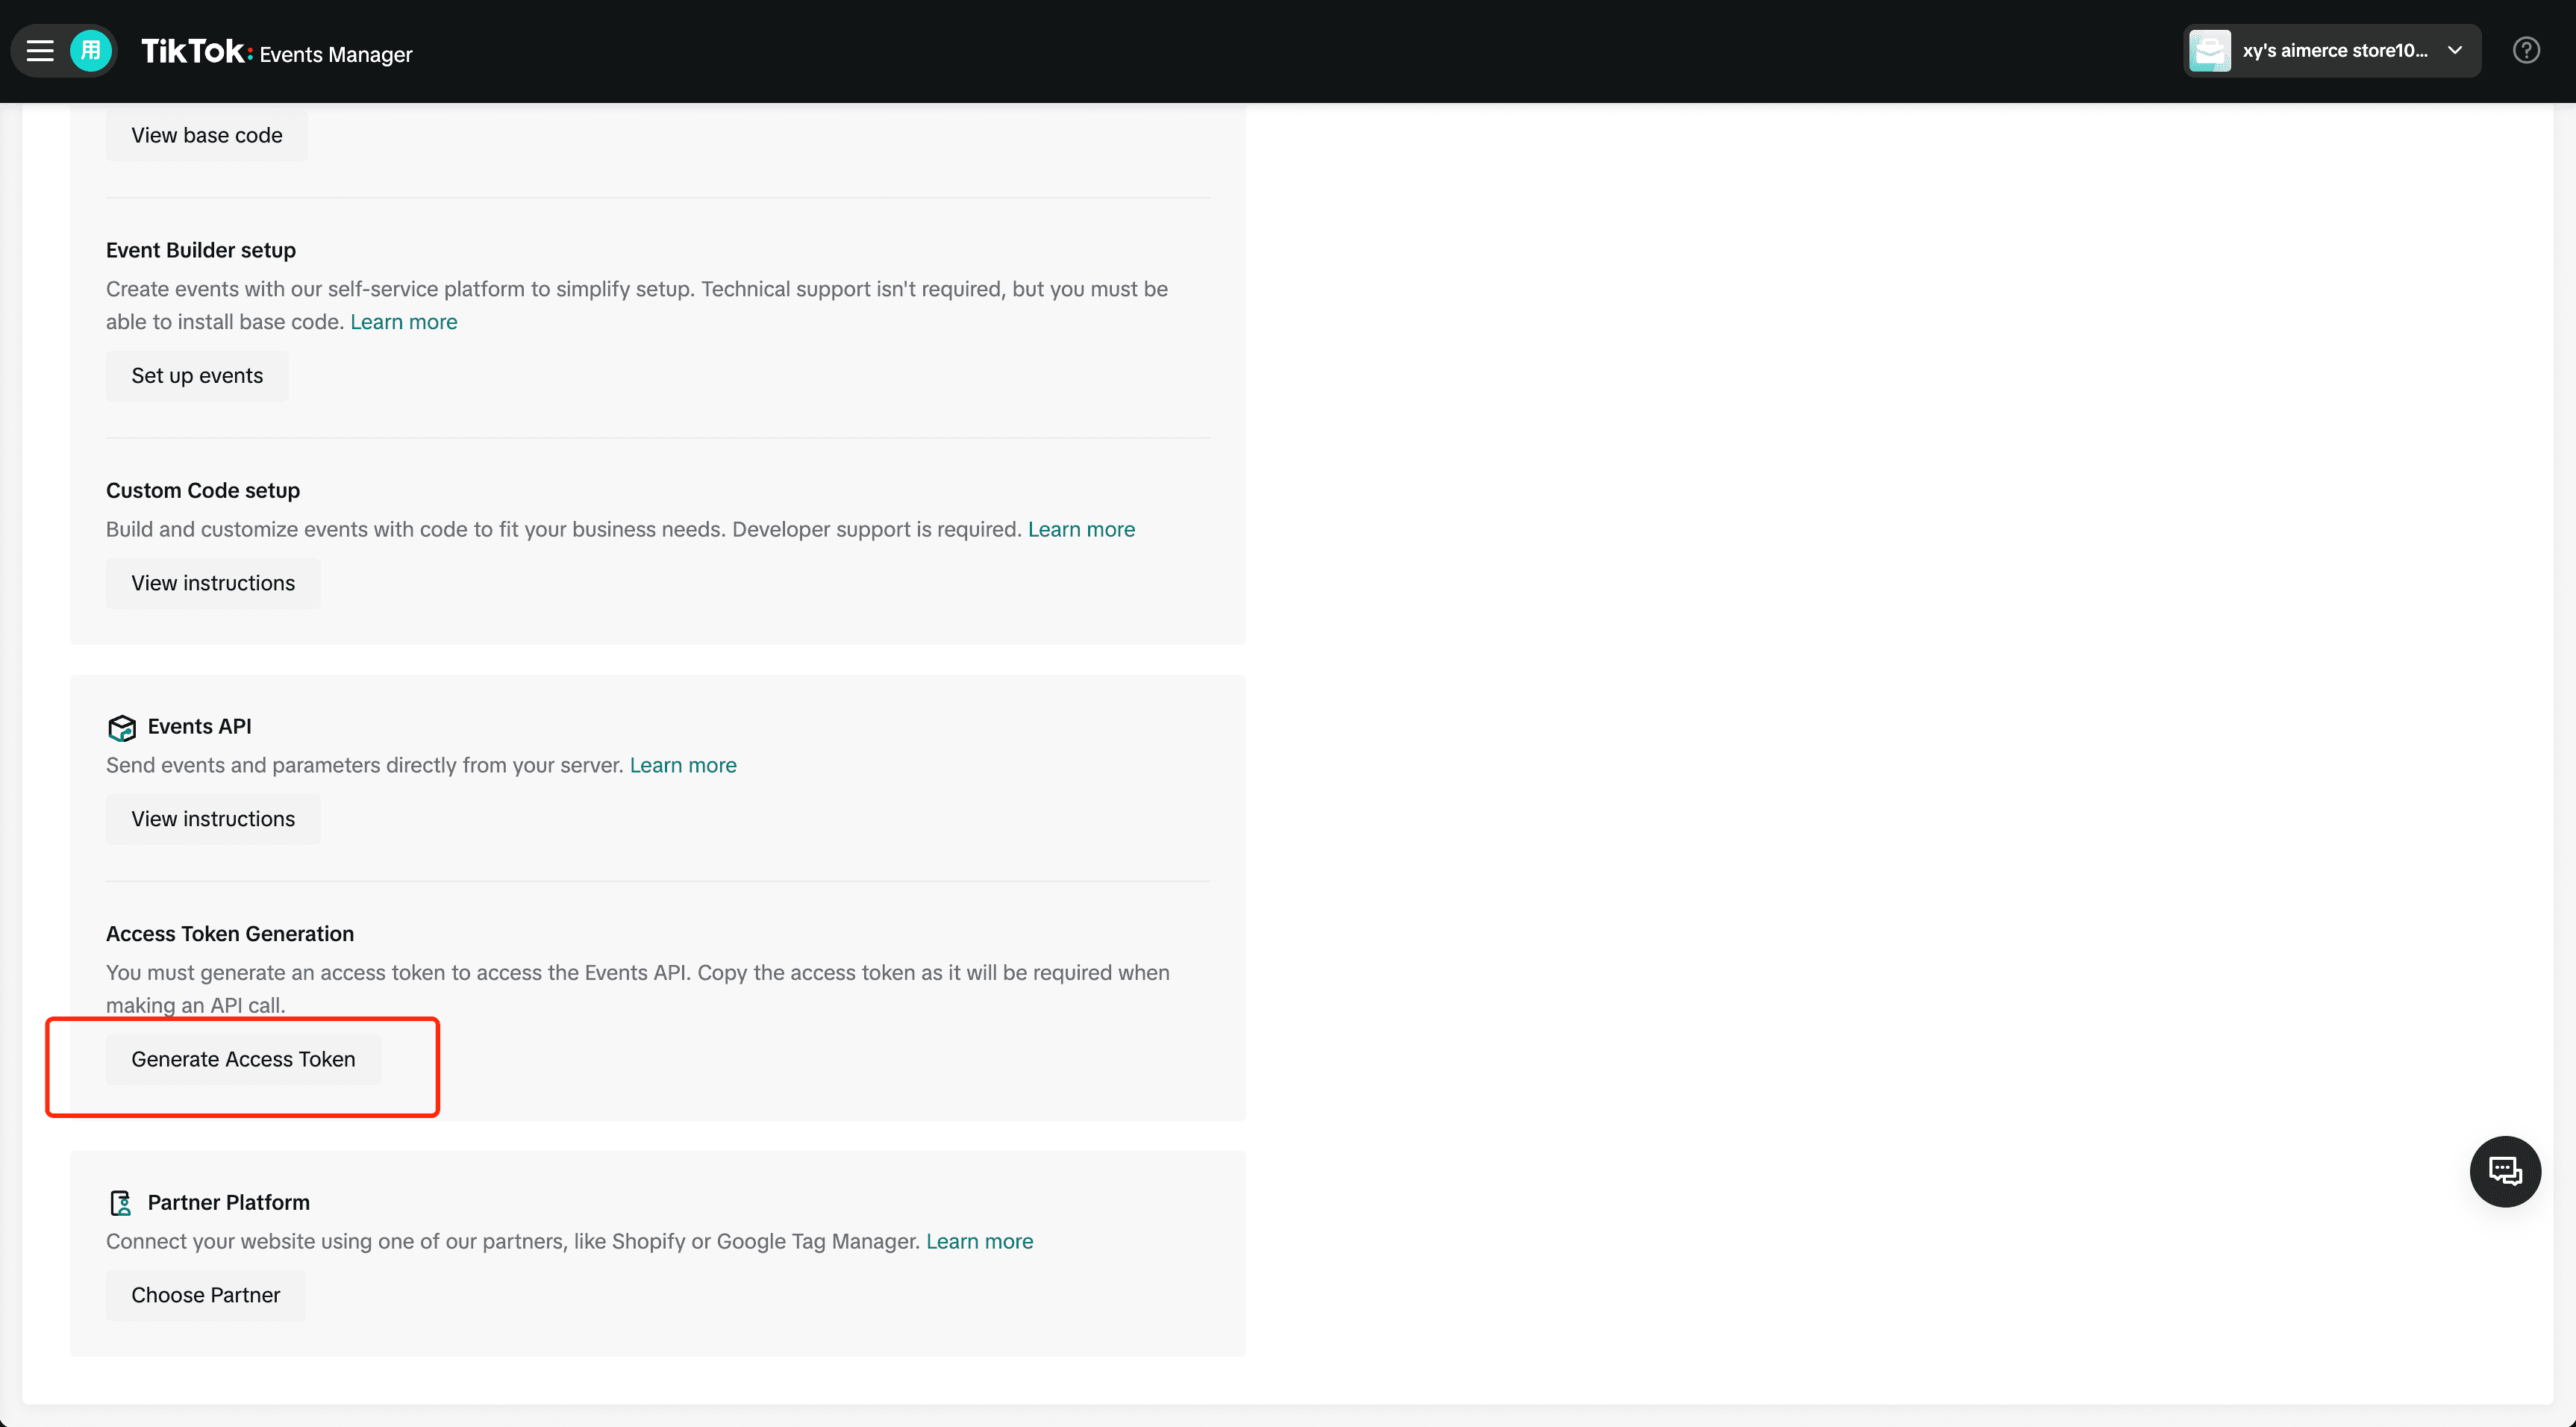This screenshot has height=1427, width=2576.
Task: Click the store avatar thumbnail
Action: (2210, 50)
